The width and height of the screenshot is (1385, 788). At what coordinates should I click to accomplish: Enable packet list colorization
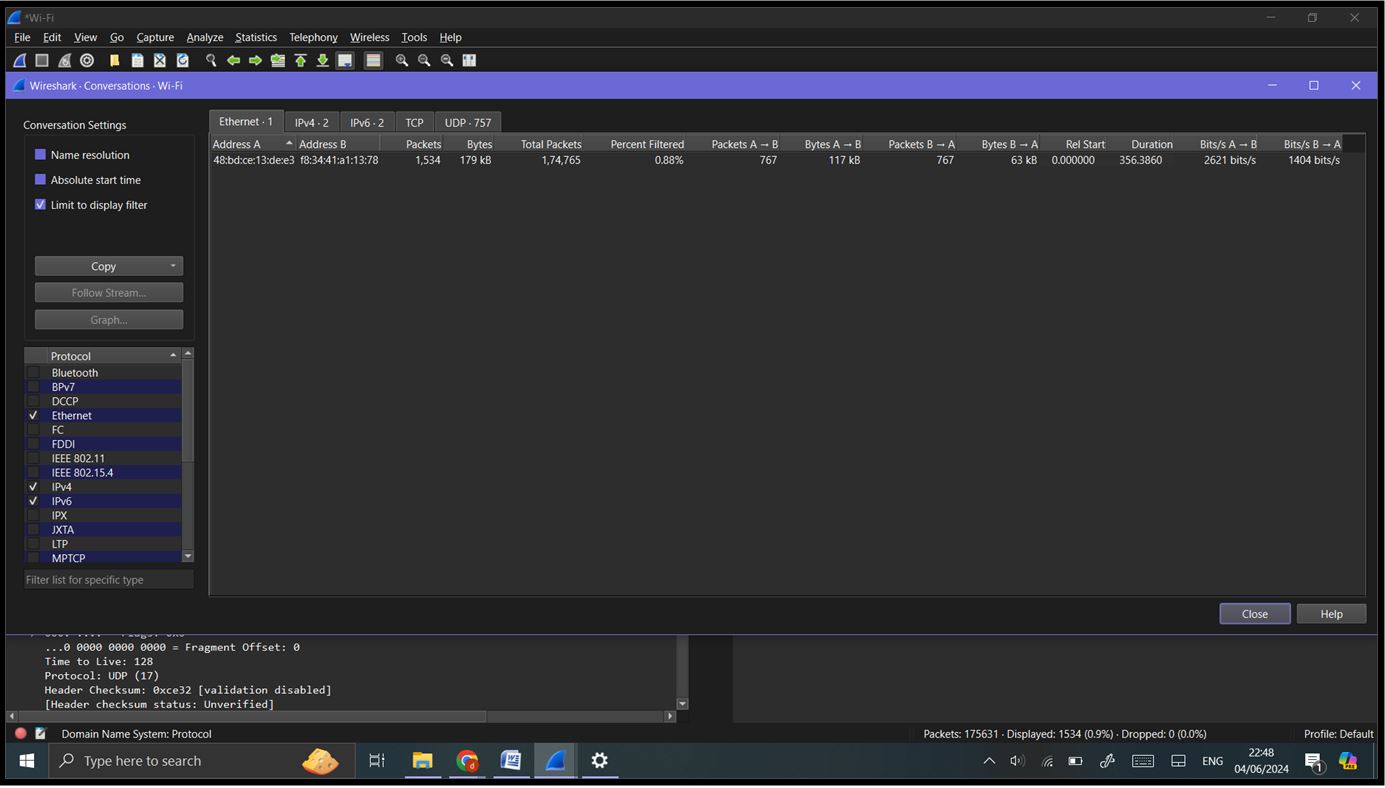pyautogui.click(x=372, y=60)
